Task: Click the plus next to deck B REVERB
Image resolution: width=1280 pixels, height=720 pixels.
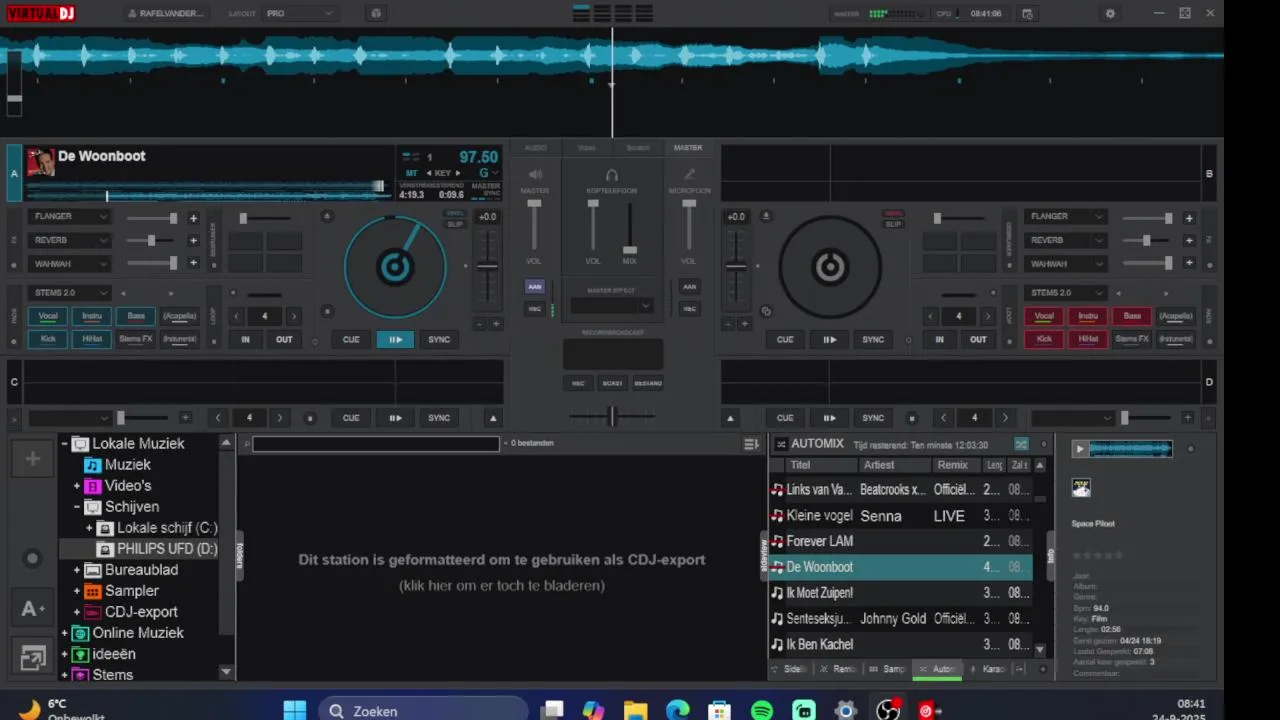Action: (x=1189, y=240)
